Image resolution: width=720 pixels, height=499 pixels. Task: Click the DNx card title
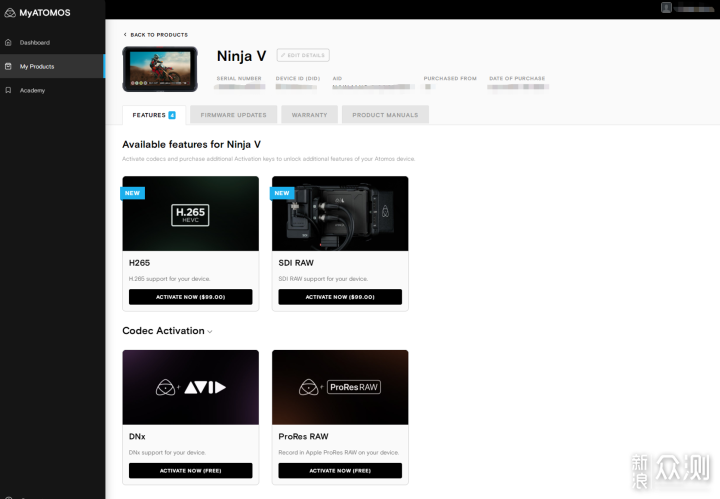click(x=137, y=437)
